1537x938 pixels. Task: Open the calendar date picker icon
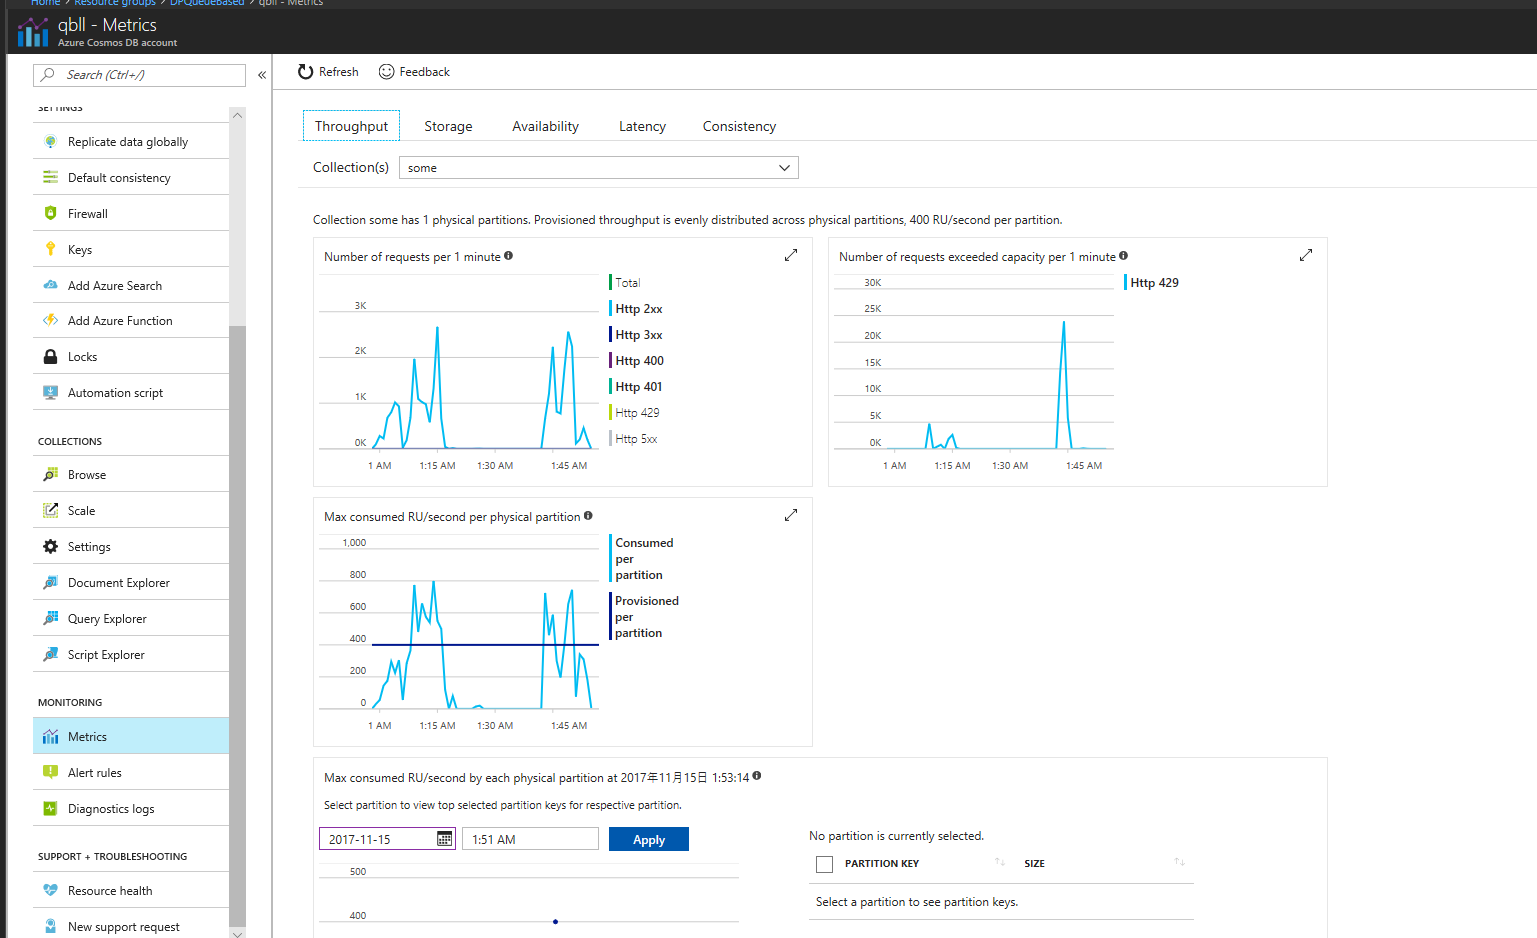(443, 838)
